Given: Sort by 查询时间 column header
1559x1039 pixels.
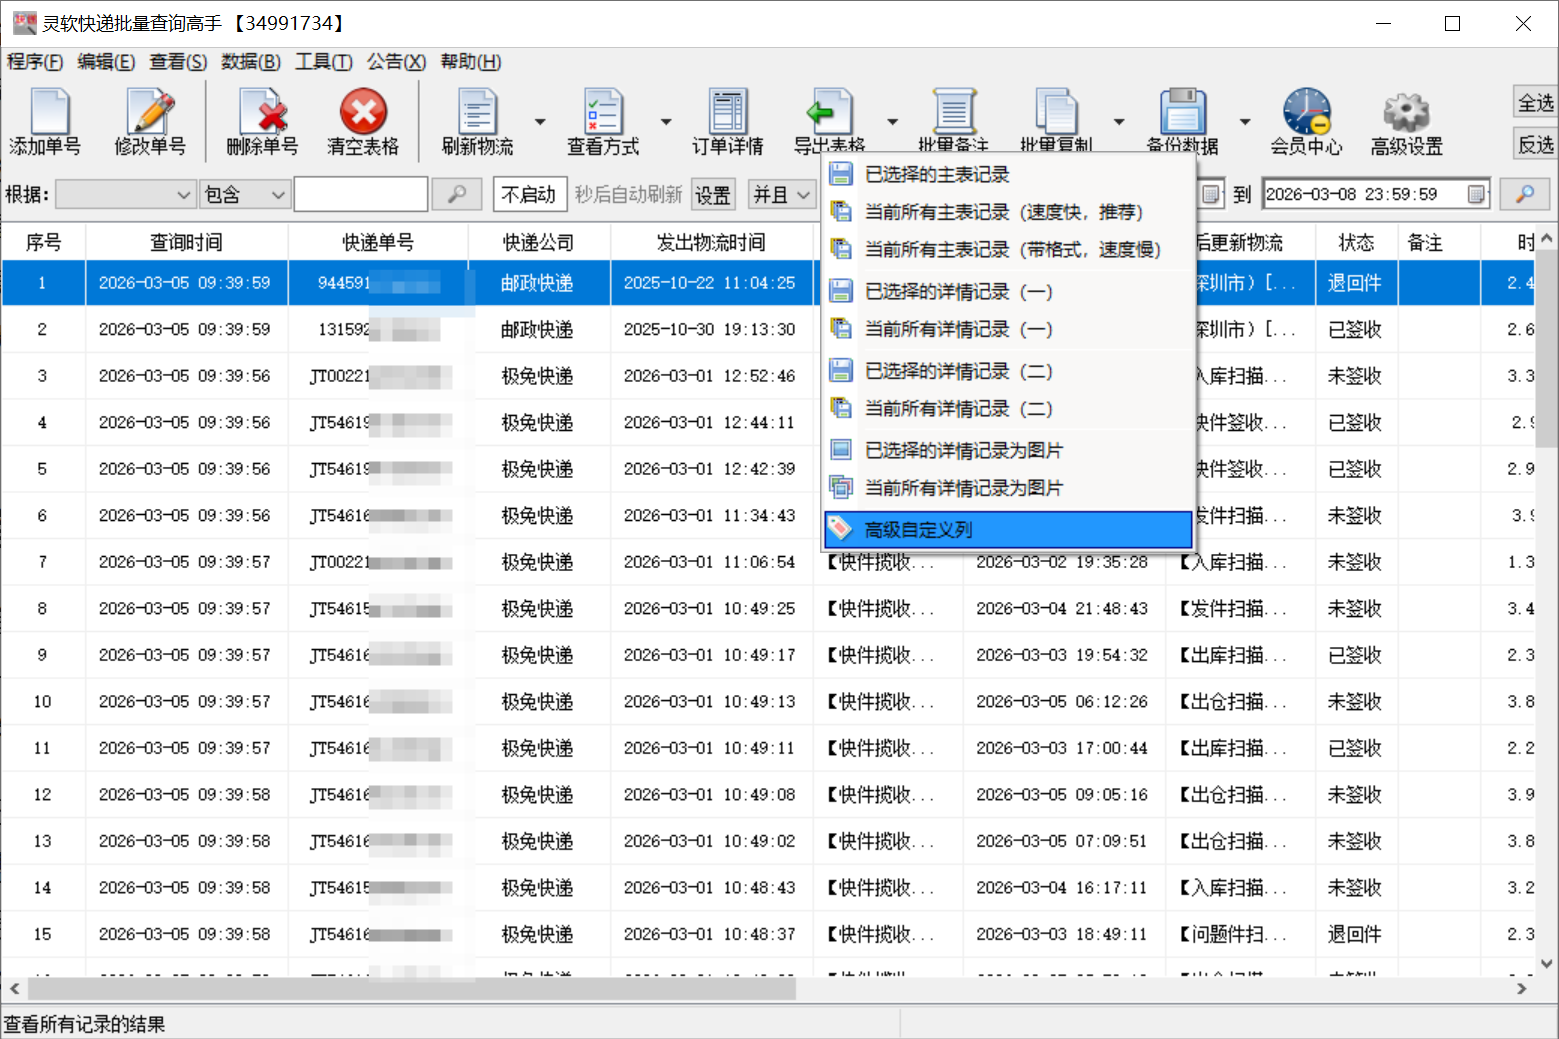Looking at the screenshot, I should click(x=186, y=243).
